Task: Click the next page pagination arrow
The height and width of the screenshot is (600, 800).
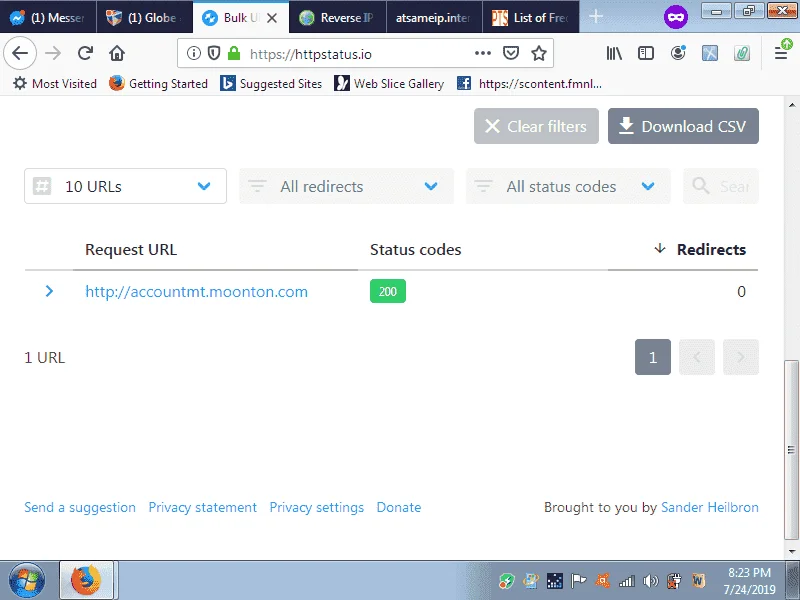Action: tap(741, 357)
